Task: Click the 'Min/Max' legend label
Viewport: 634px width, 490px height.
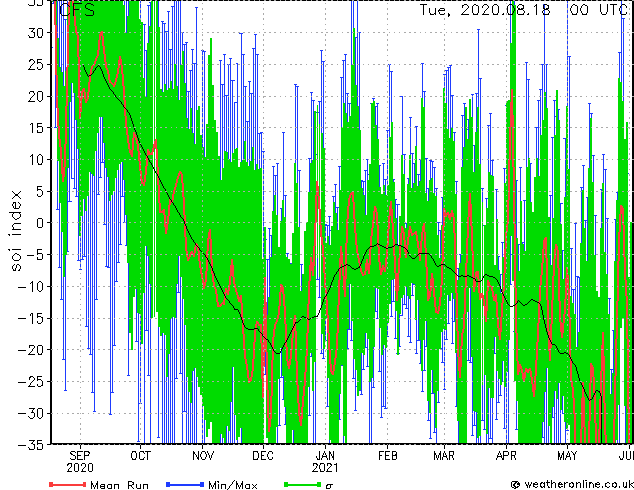Action: [233, 485]
